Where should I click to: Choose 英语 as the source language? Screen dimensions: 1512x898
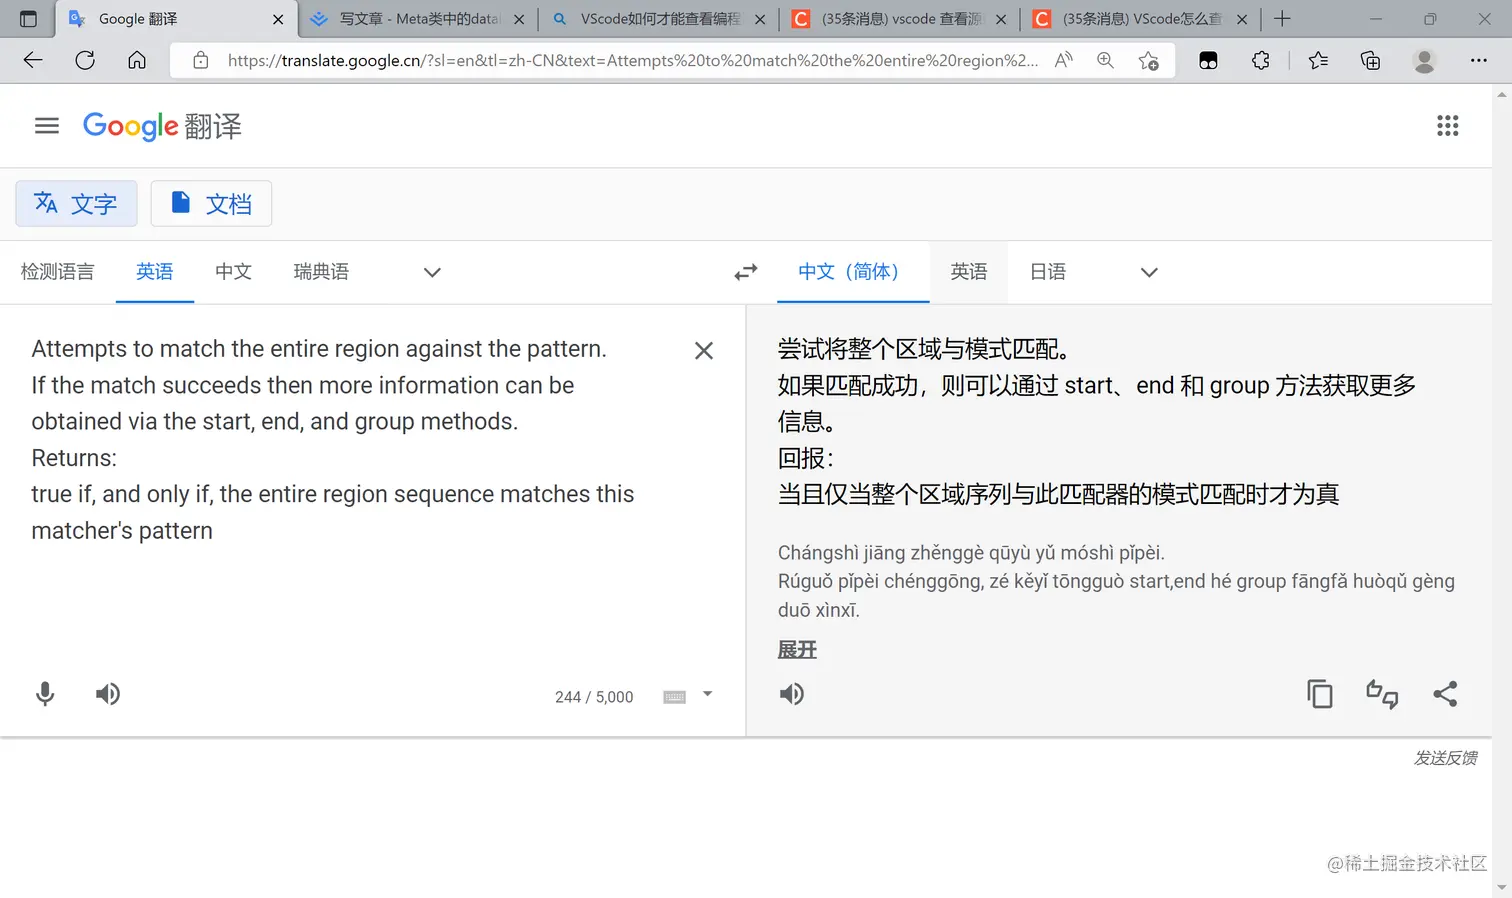(155, 272)
